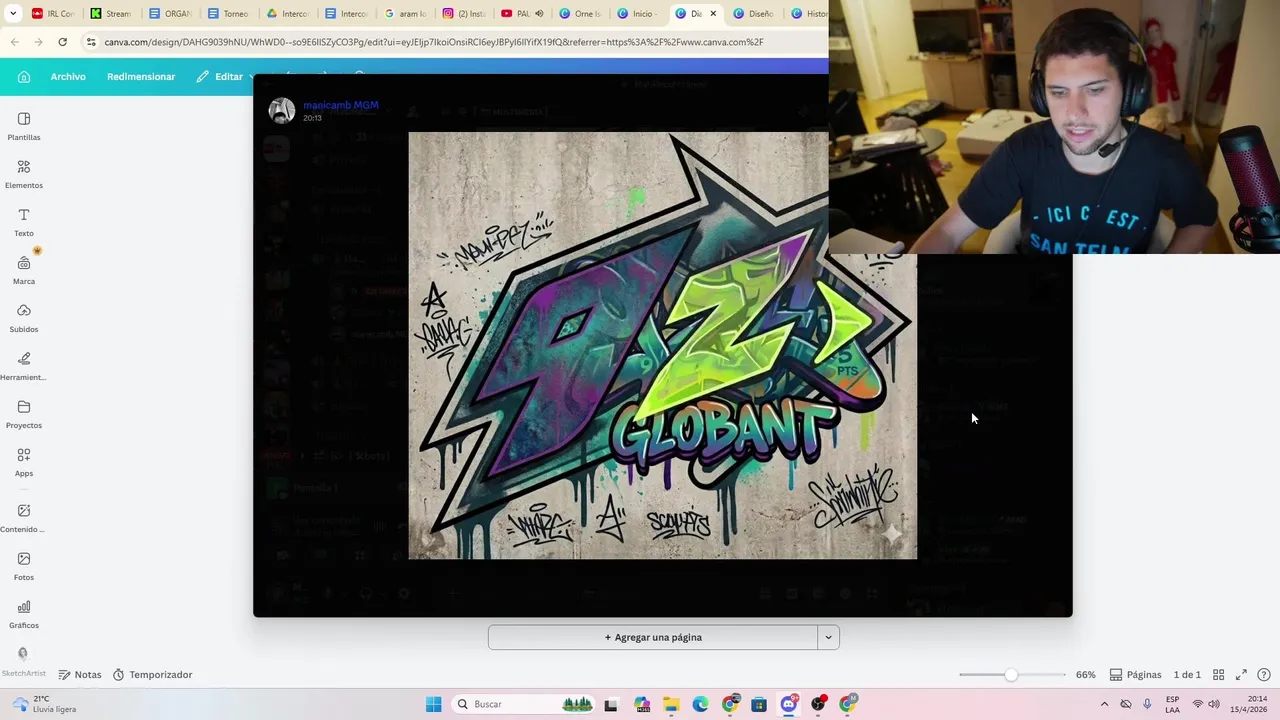Expand the Editar mode dropdown
Screen dimensions: 1280x720
pos(226,77)
